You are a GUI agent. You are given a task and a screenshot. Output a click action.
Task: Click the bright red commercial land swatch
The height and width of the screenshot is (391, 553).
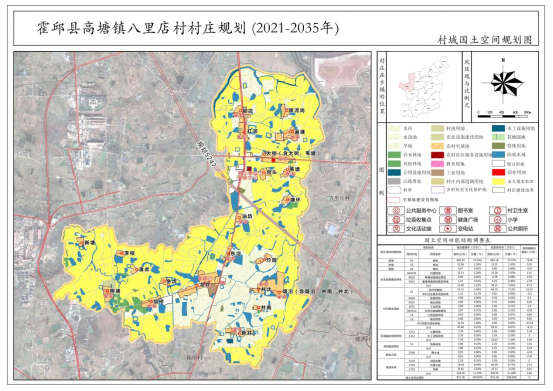tap(499, 172)
